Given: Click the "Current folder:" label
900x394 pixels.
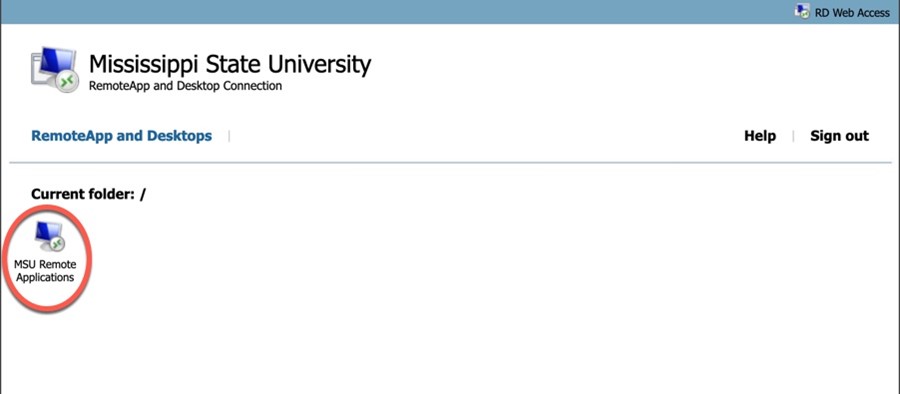Looking at the screenshot, I should (x=82, y=194).
